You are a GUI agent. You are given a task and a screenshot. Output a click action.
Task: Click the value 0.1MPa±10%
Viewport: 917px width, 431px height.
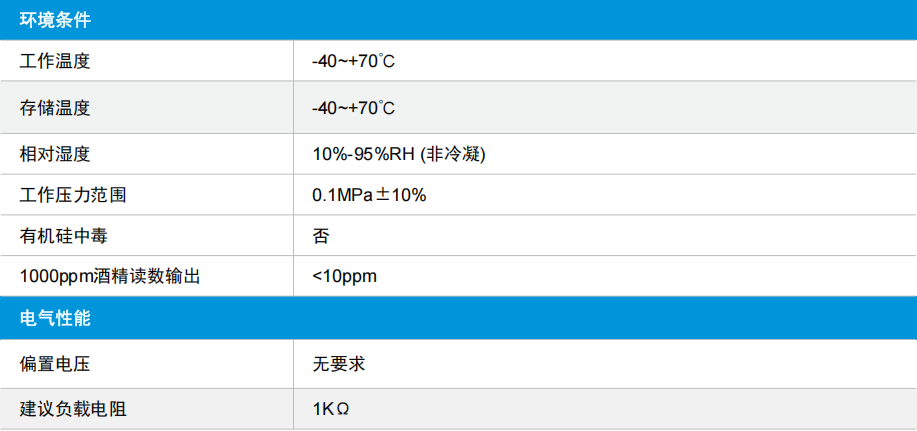[369, 195]
